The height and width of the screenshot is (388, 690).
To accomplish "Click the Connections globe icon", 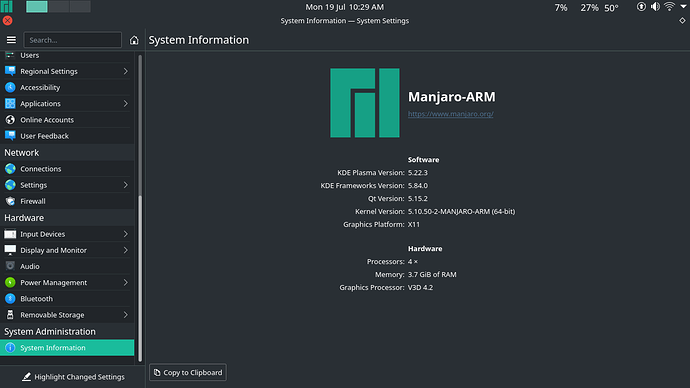I will [x=10, y=168].
